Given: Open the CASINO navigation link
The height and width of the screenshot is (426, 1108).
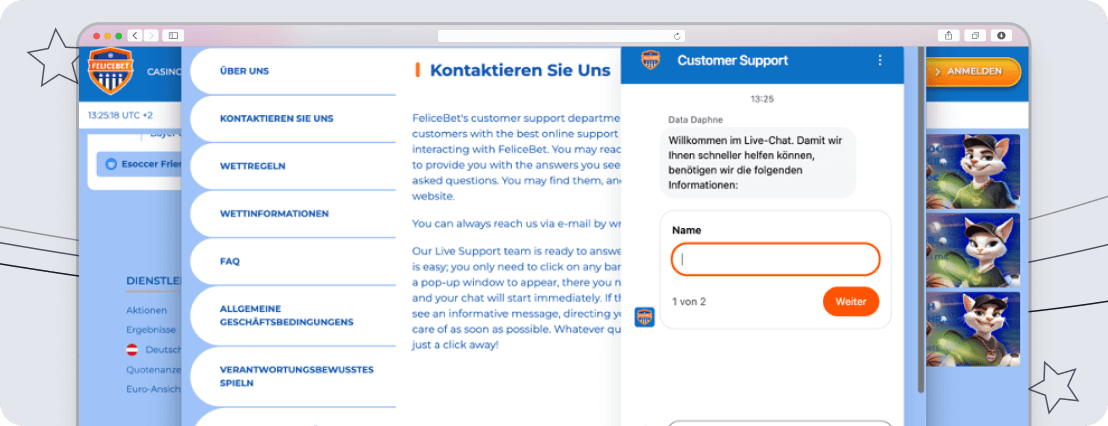Looking at the screenshot, I should coord(164,71).
